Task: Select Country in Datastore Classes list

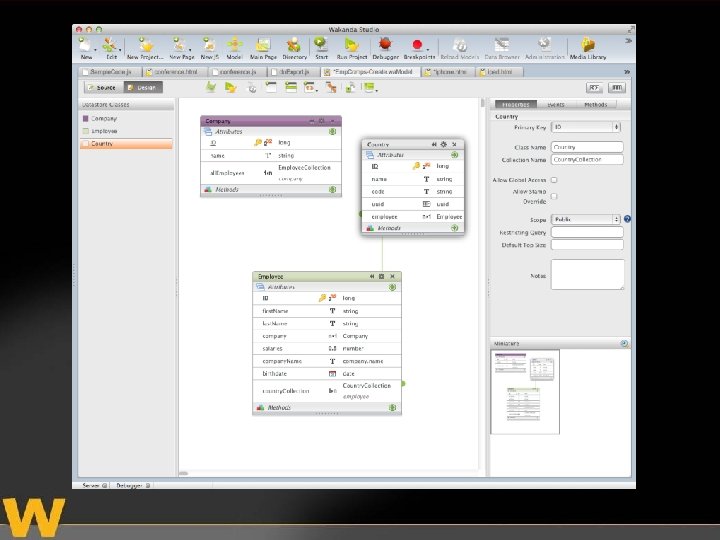Action: pos(126,144)
